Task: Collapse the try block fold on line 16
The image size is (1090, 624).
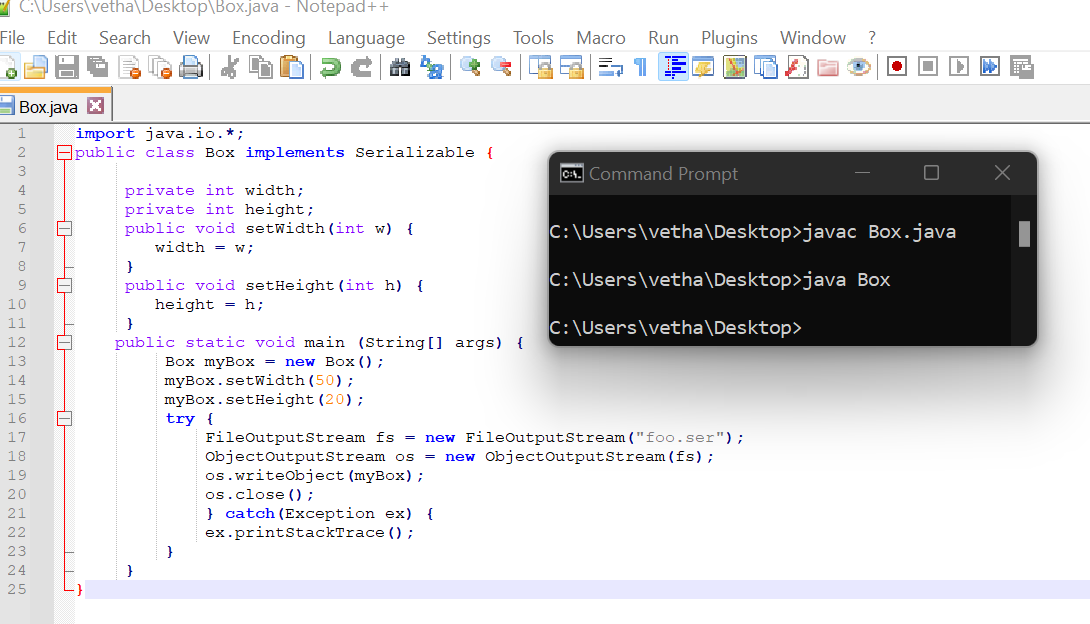Action: click(64, 418)
